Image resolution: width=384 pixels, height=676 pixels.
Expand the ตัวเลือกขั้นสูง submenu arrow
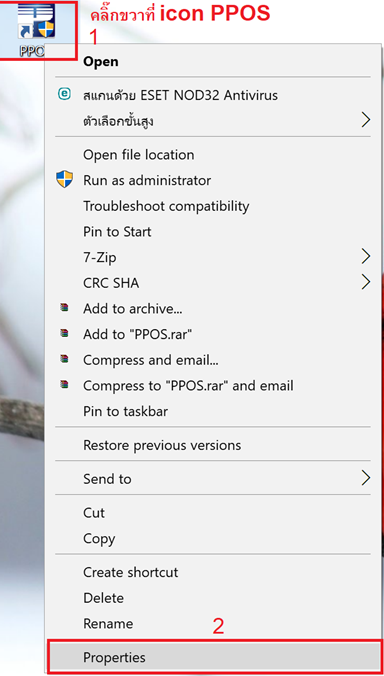(365, 120)
